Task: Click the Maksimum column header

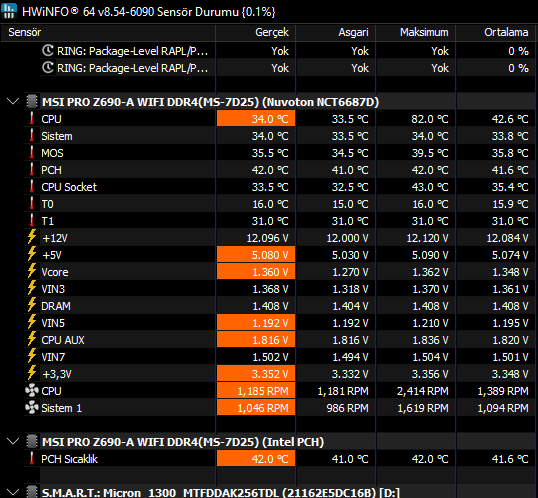Action: tap(416, 32)
